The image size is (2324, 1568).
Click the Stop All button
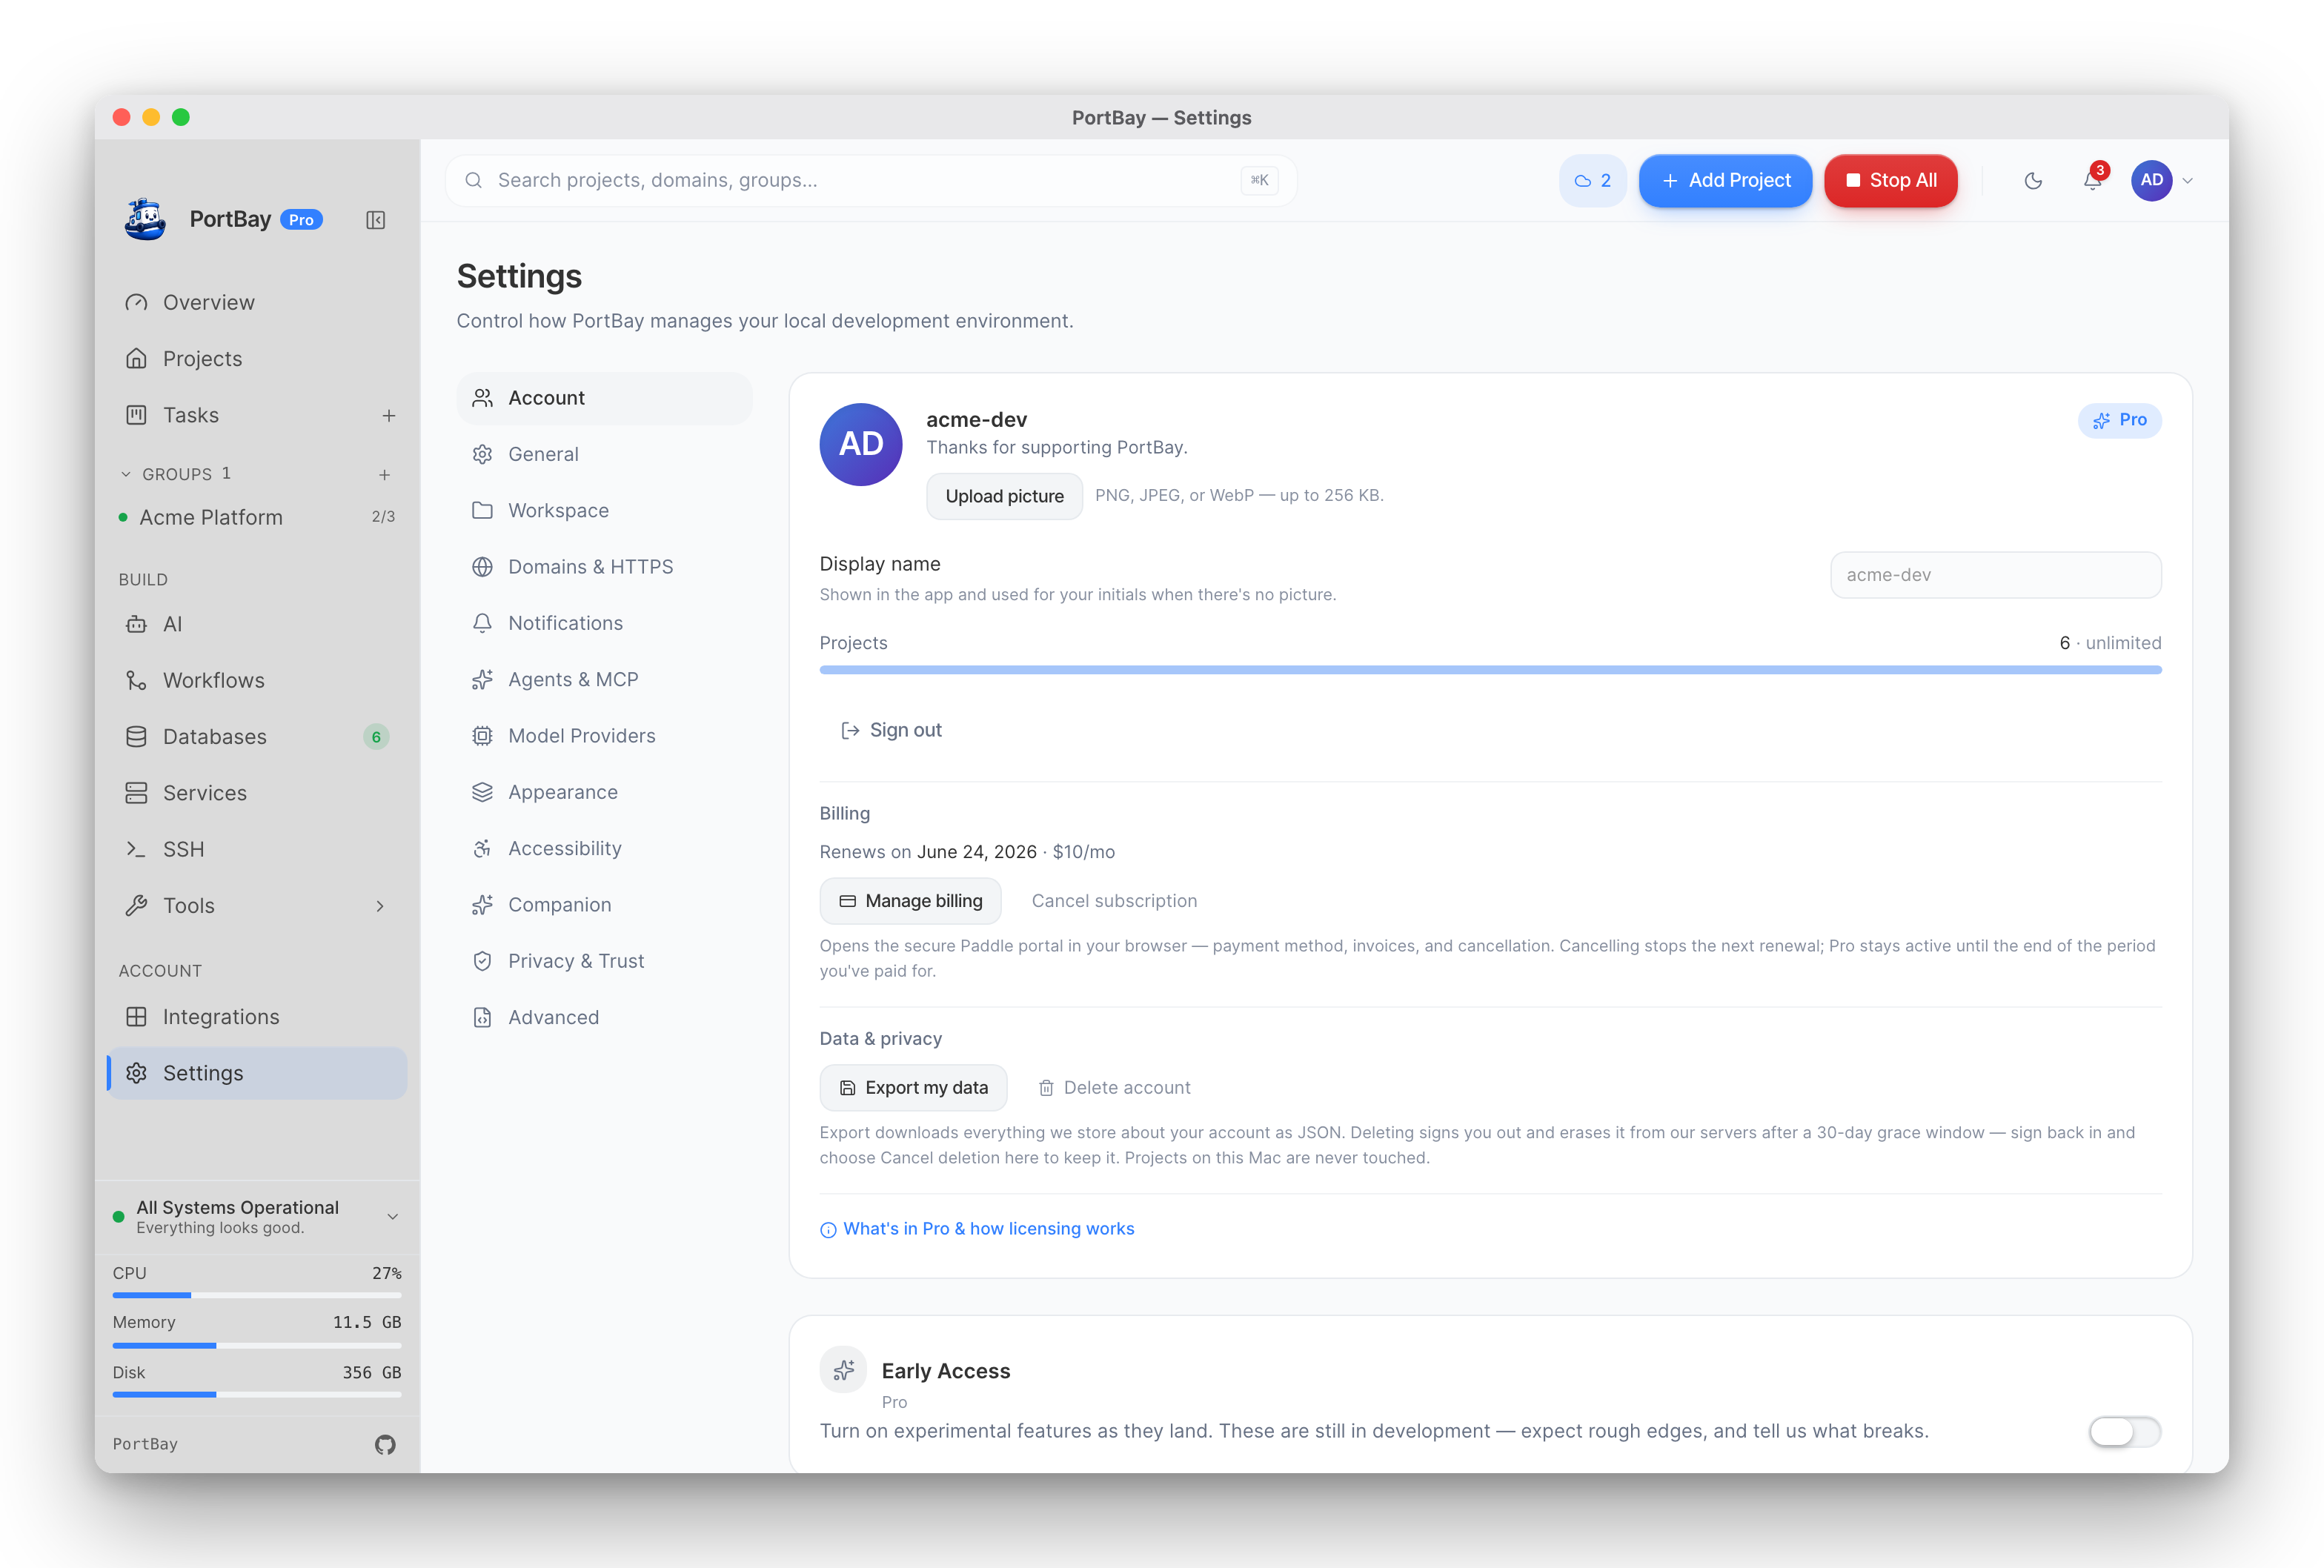click(1890, 181)
